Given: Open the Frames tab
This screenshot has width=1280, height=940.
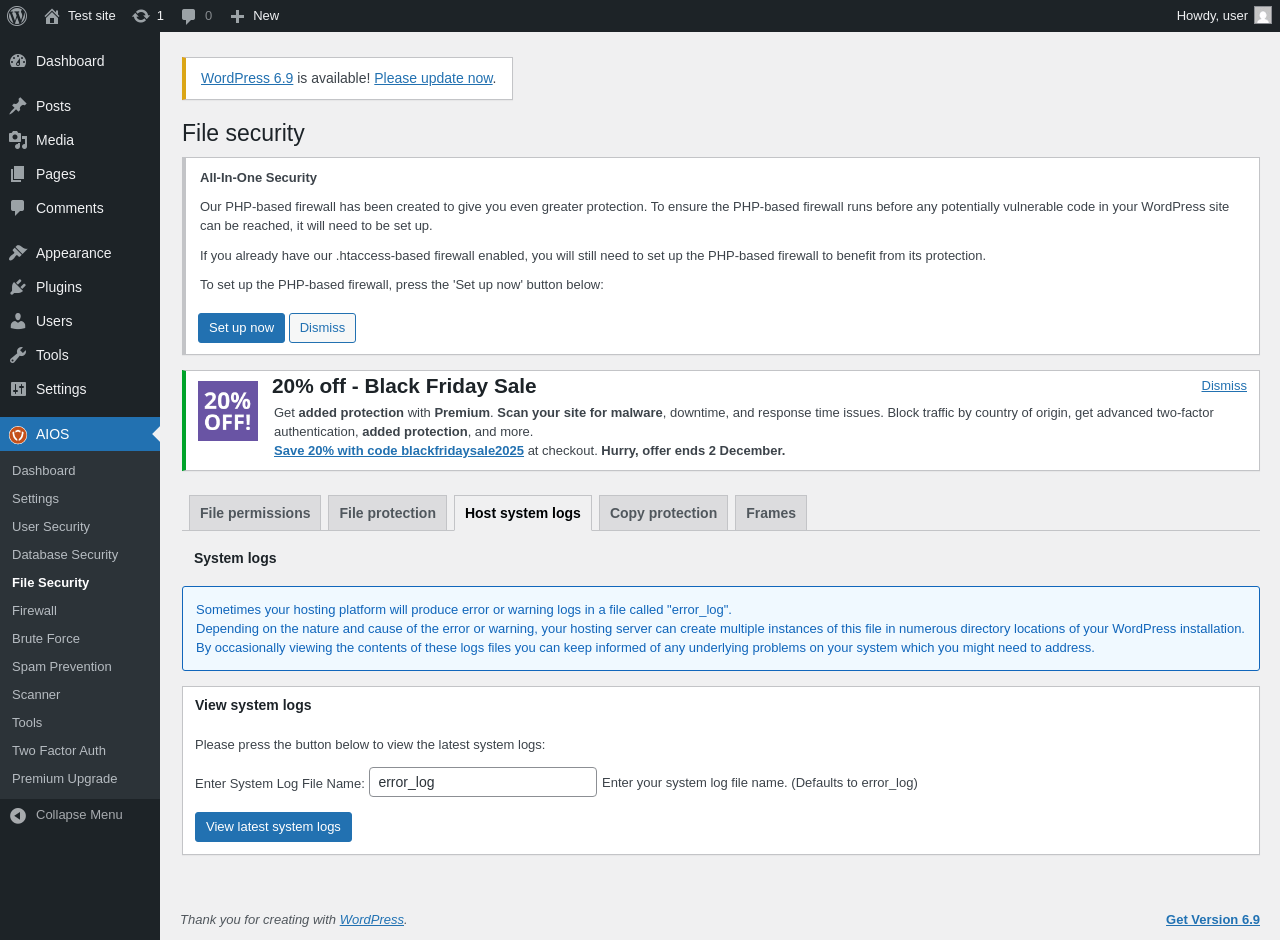Looking at the screenshot, I should click(771, 513).
